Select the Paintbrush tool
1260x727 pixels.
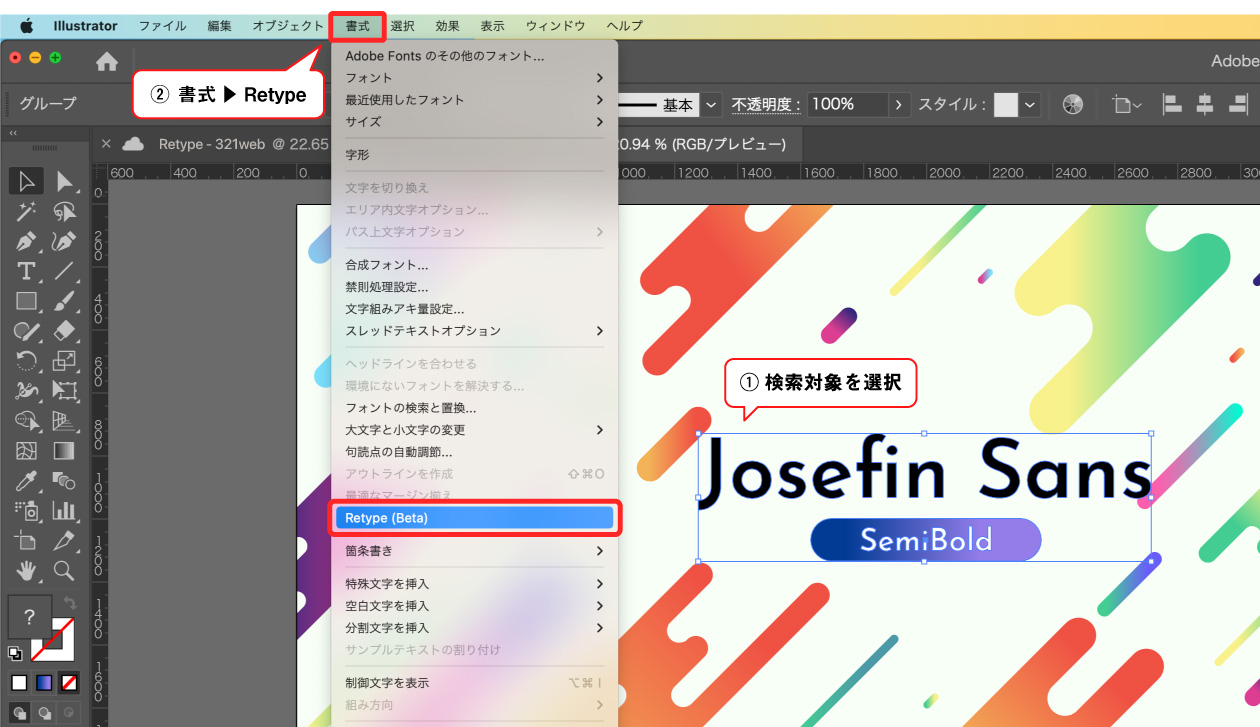point(65,301)
